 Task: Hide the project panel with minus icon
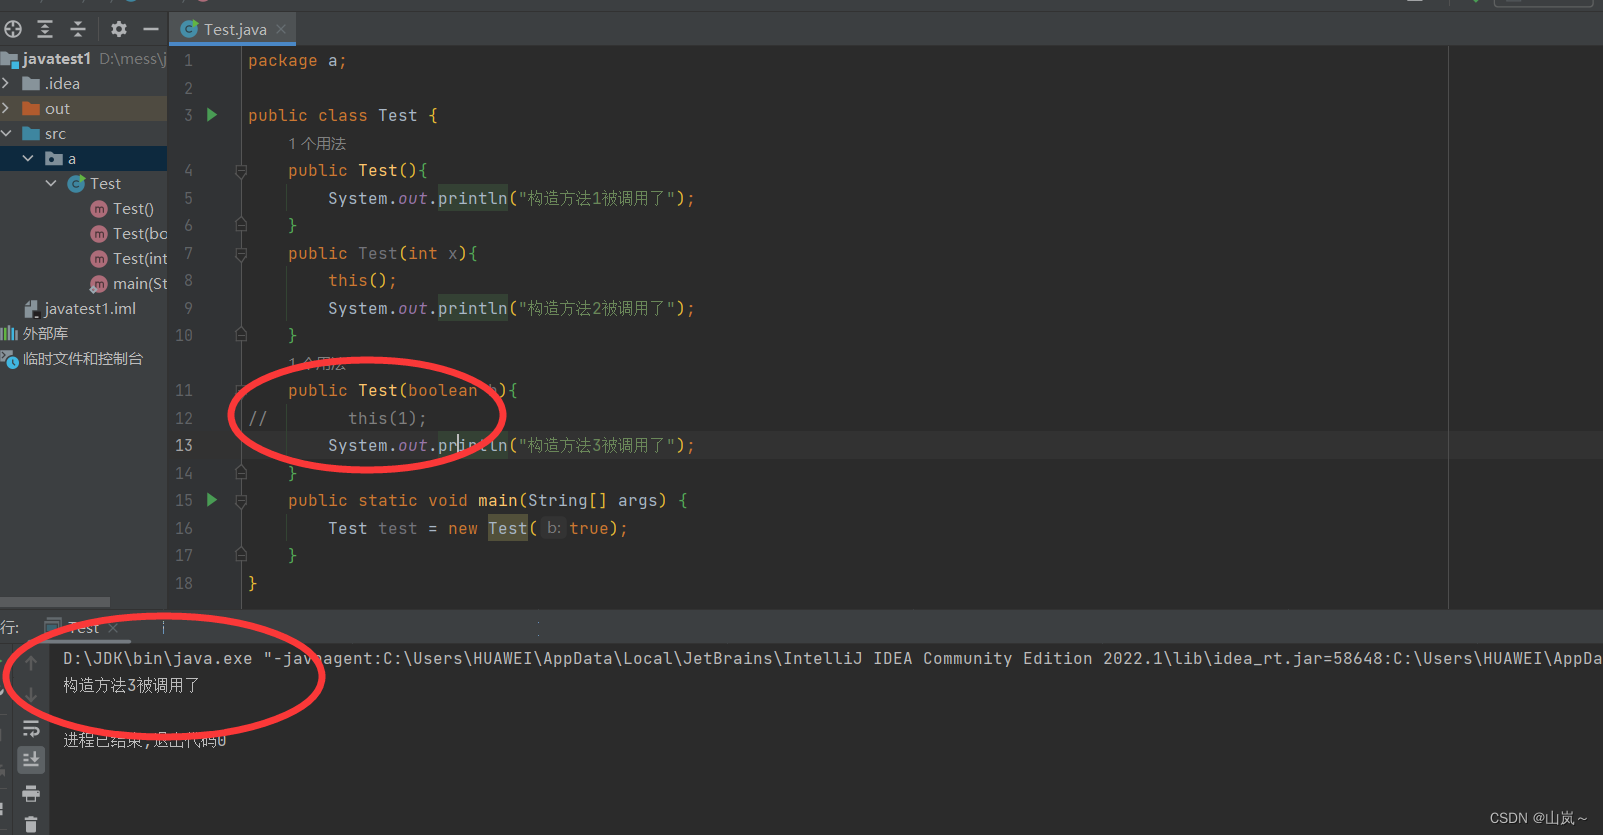coord(151,29)
